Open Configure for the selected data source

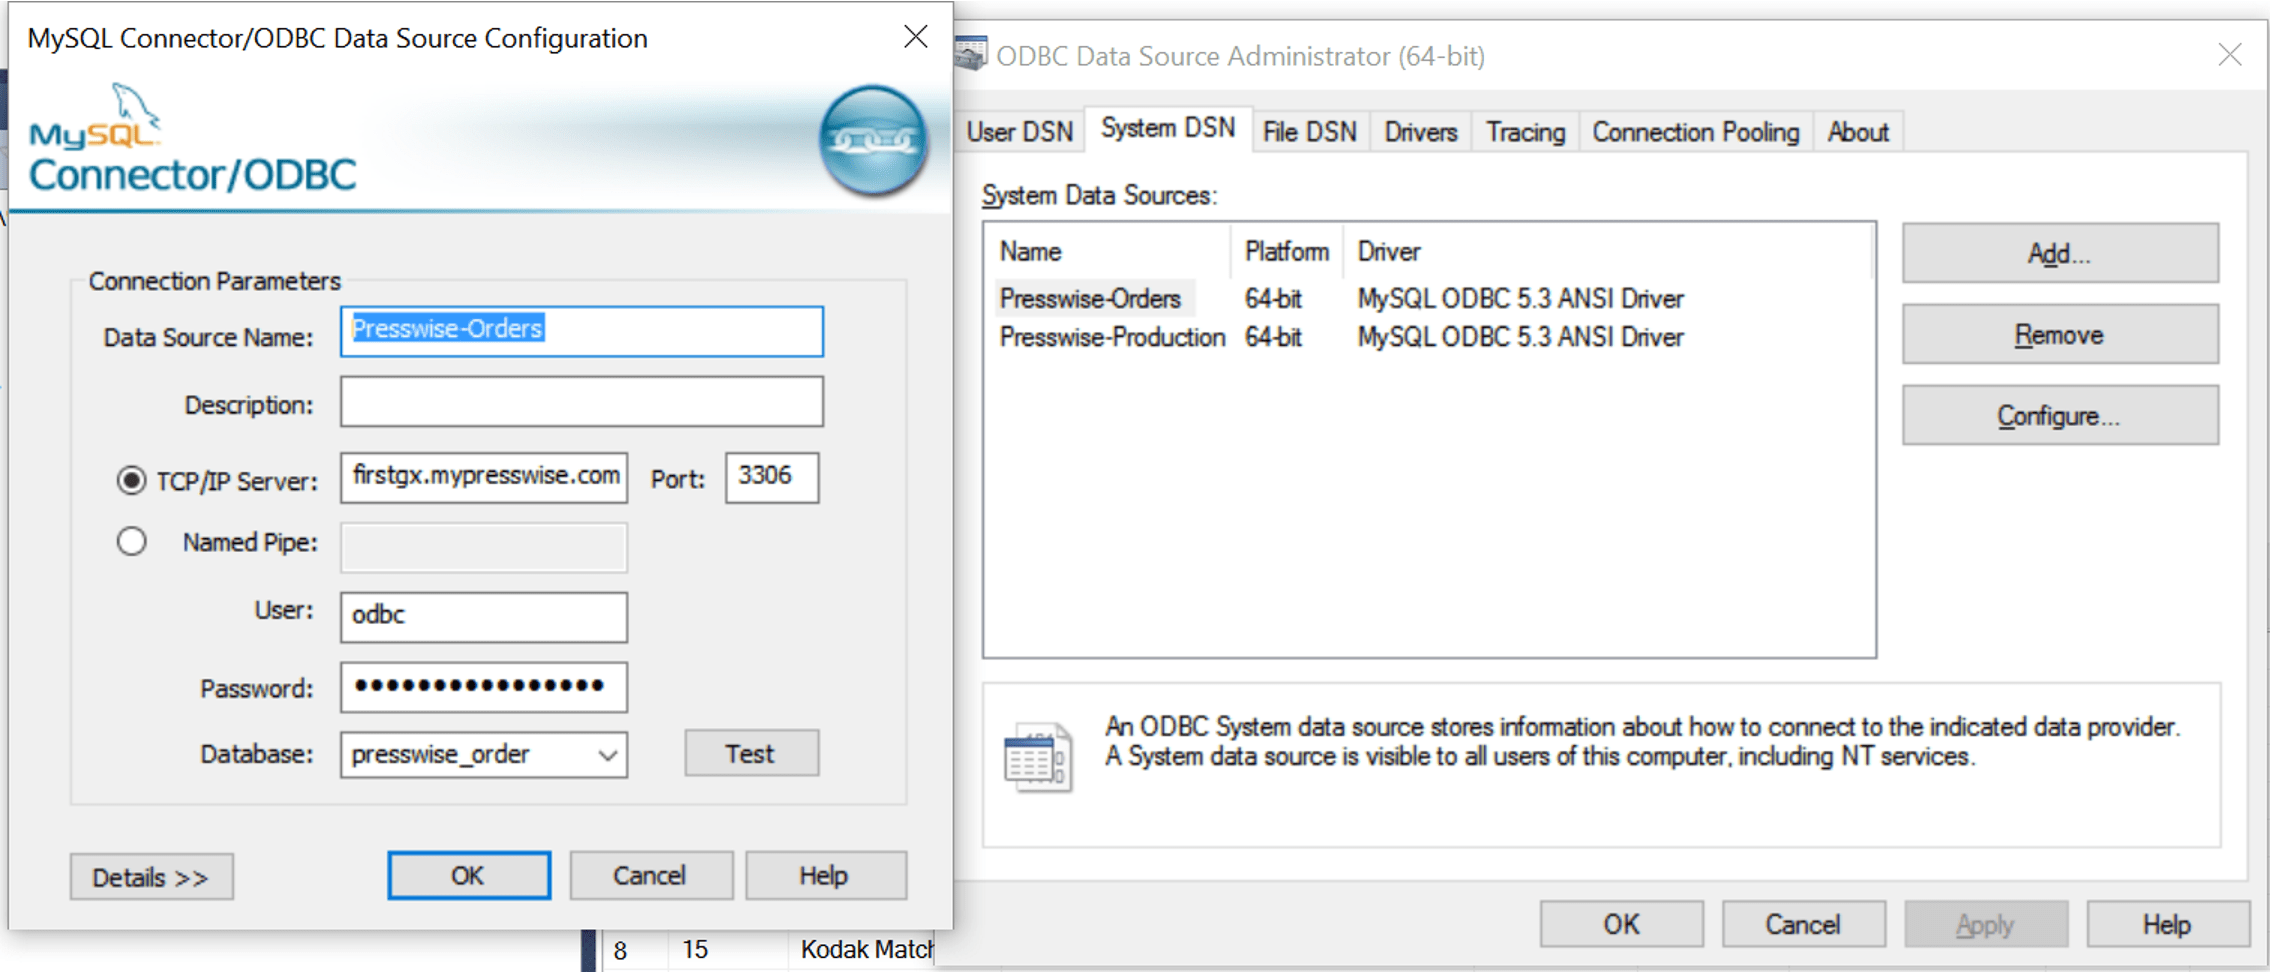click(x=2058, y=415)
